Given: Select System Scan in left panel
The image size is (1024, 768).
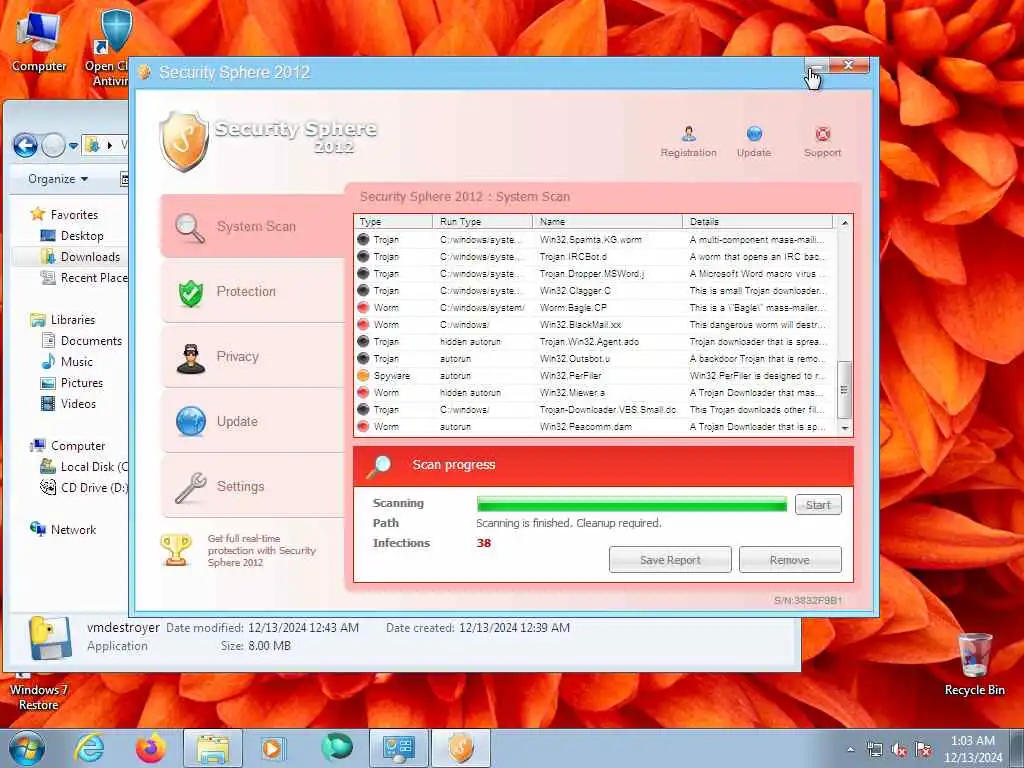Looking at the screenshot, I should 252,226.
